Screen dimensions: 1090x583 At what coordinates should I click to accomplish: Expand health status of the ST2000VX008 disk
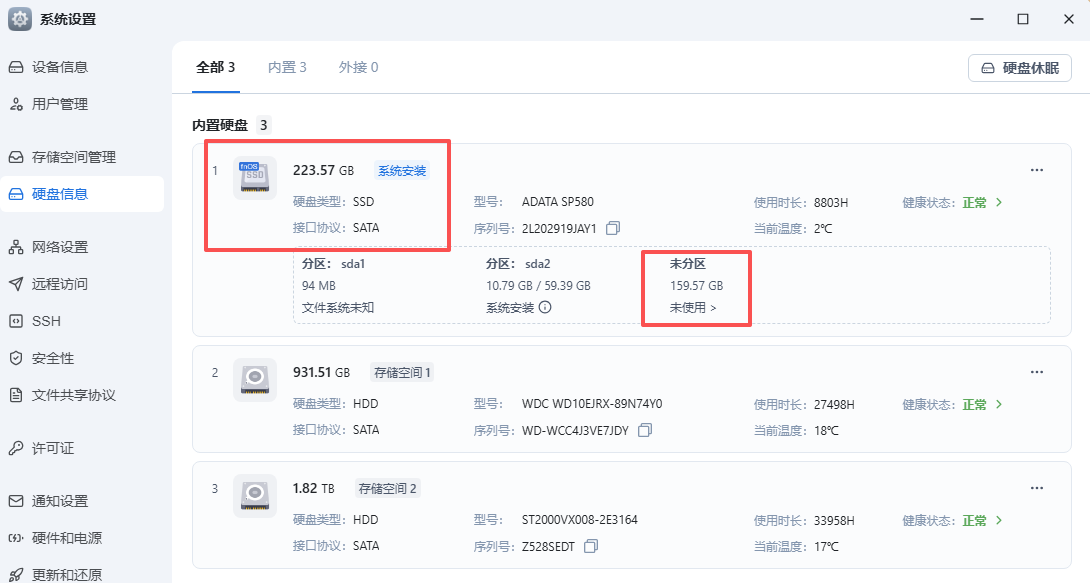(998, 520)
